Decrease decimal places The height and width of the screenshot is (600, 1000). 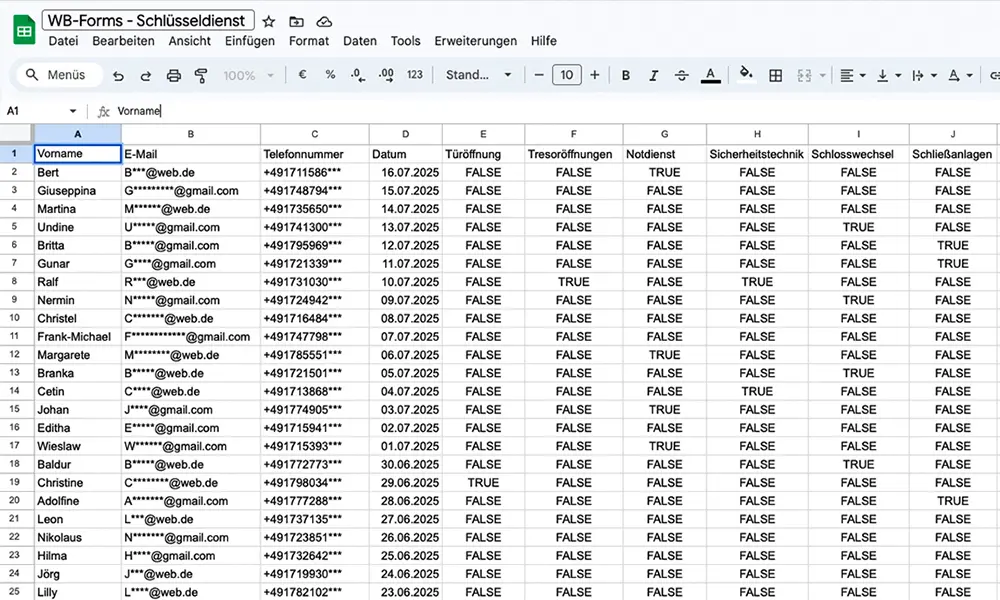[x=358, y=75]
